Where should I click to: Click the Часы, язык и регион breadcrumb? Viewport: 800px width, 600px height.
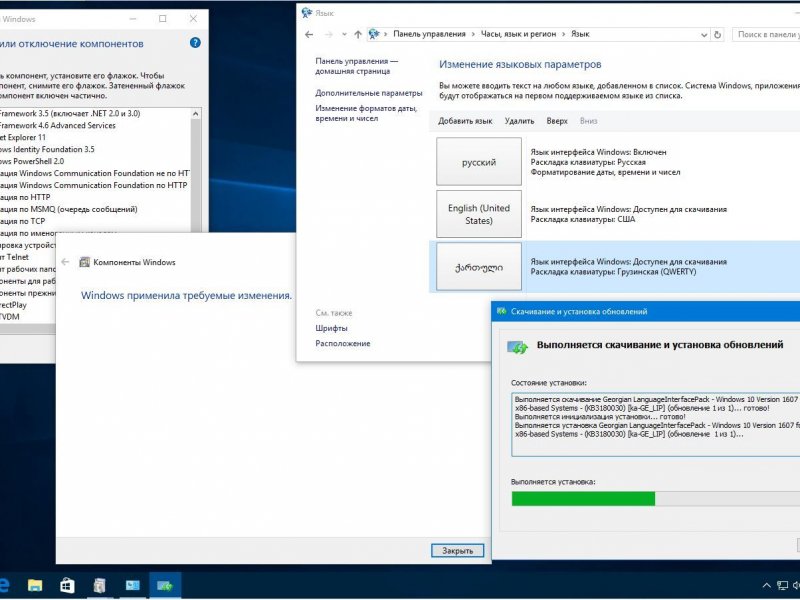click(x=518, y=34)
